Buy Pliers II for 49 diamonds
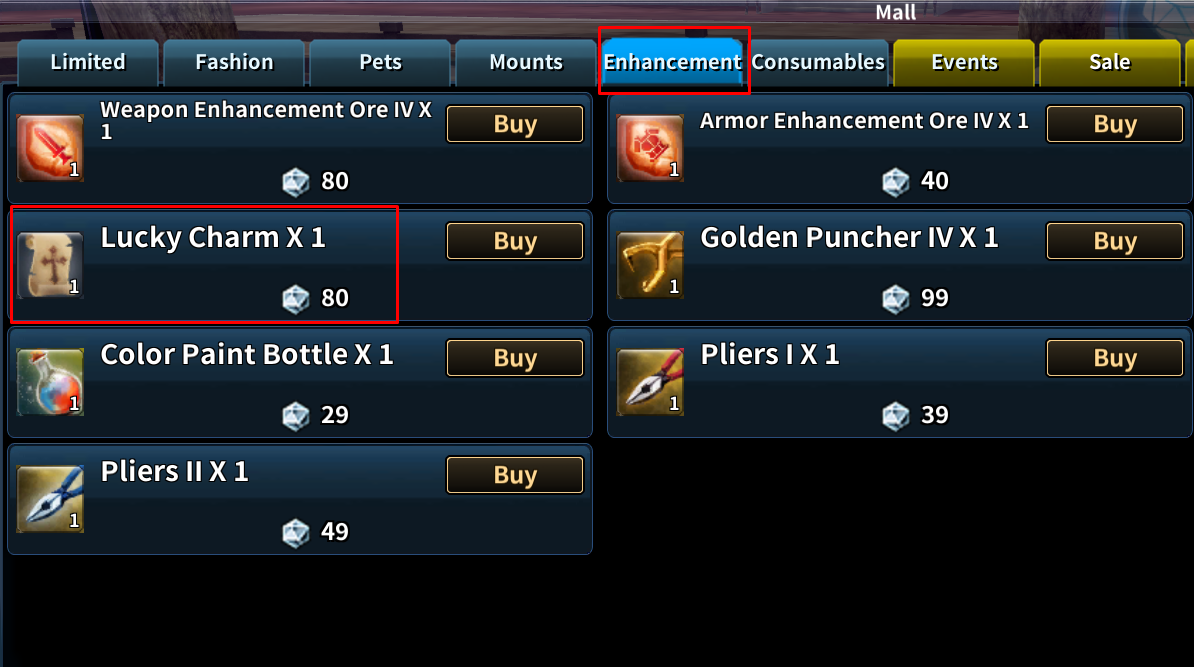 tap(515, 475)
